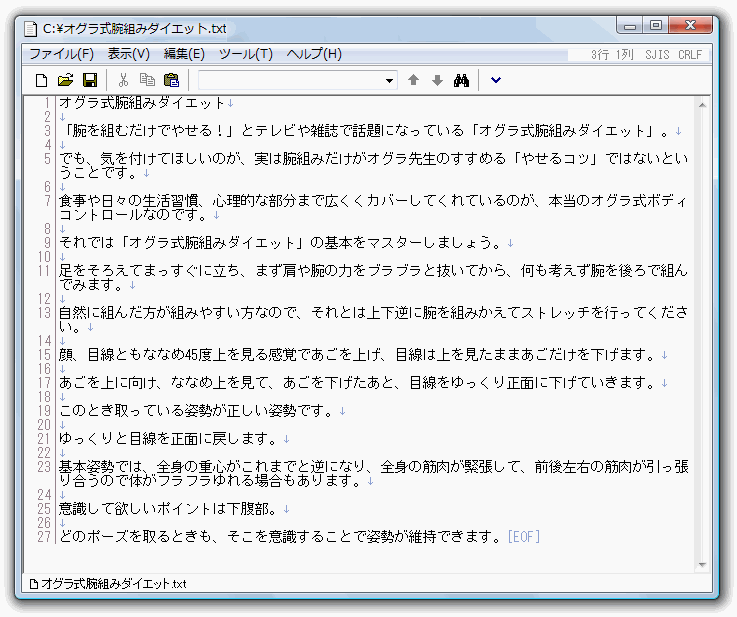
Task: Select the オグラ式腕組みダイエット.txt document tab
Action: pyautogui.click(x=108, y=584)
